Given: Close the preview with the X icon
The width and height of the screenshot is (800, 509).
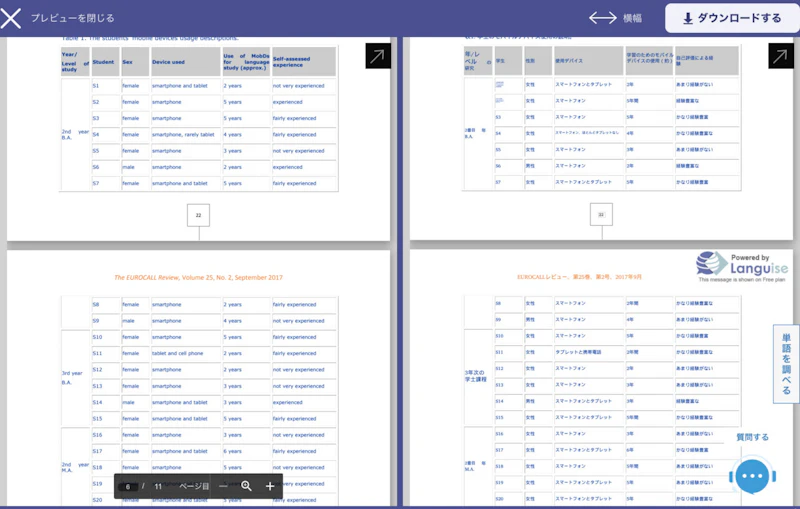Looking at the screenshot, I should (11, 18).
